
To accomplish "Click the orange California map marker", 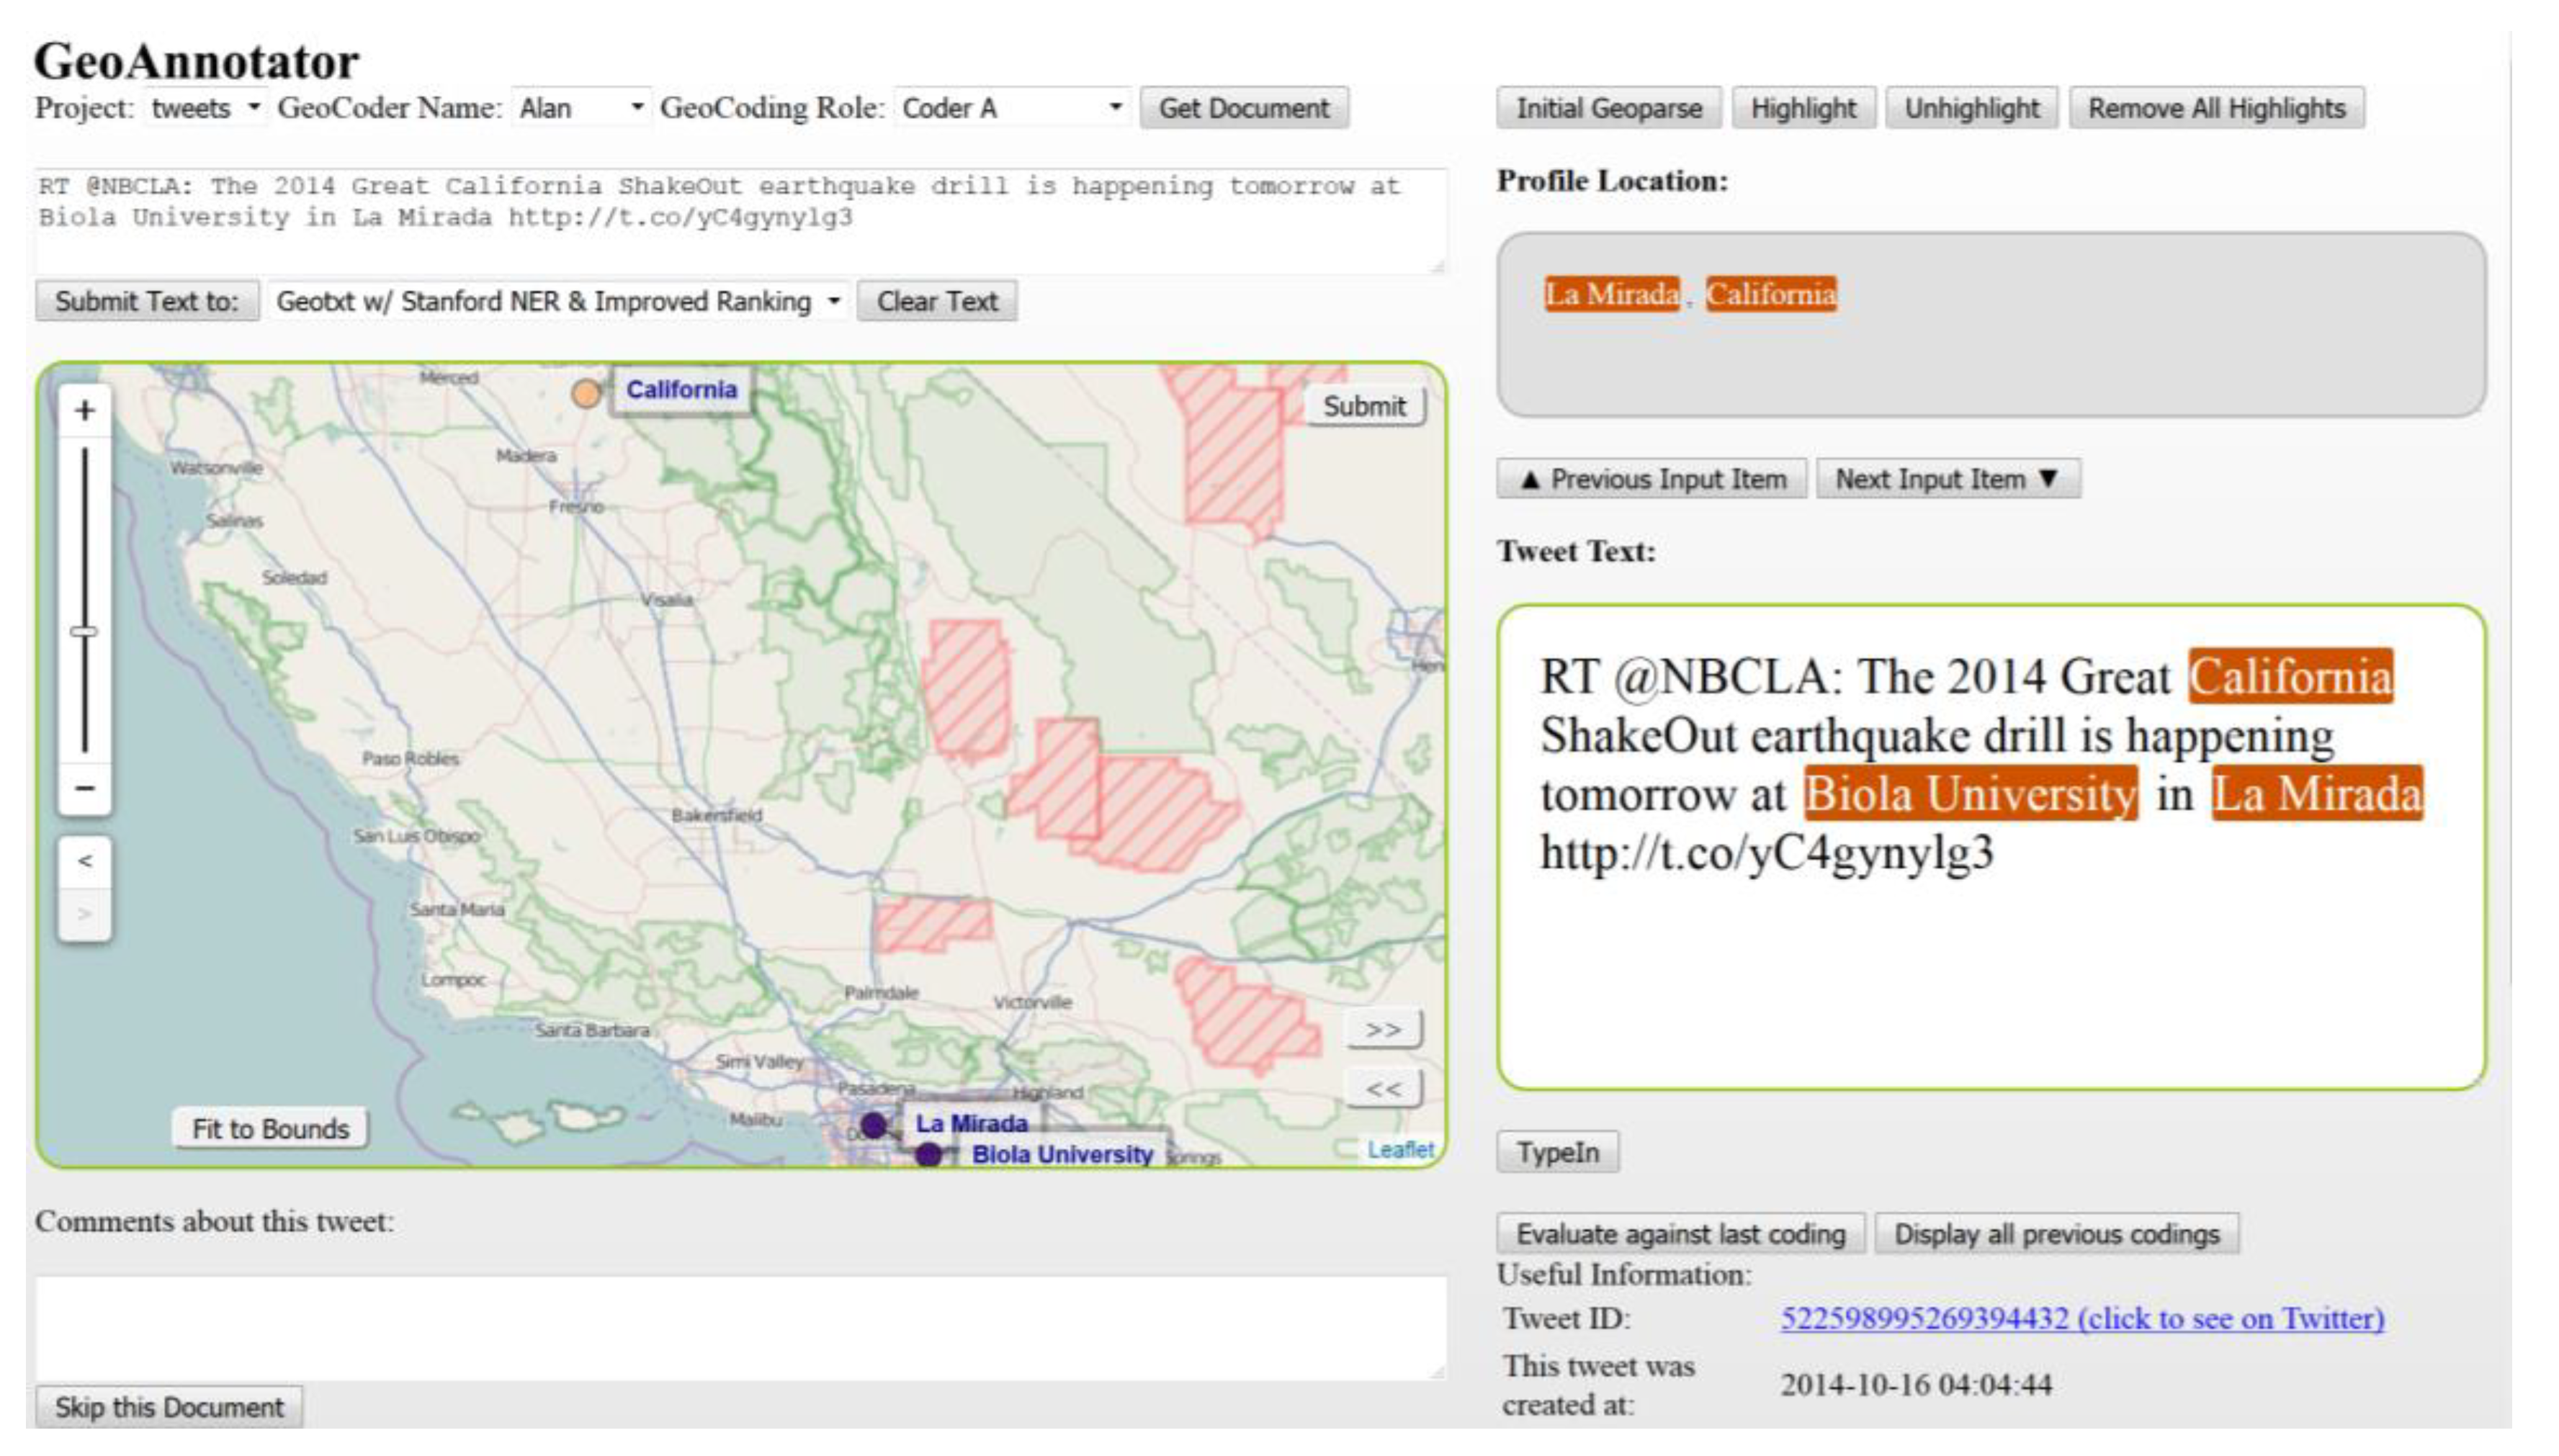I will tap(586, 394).
